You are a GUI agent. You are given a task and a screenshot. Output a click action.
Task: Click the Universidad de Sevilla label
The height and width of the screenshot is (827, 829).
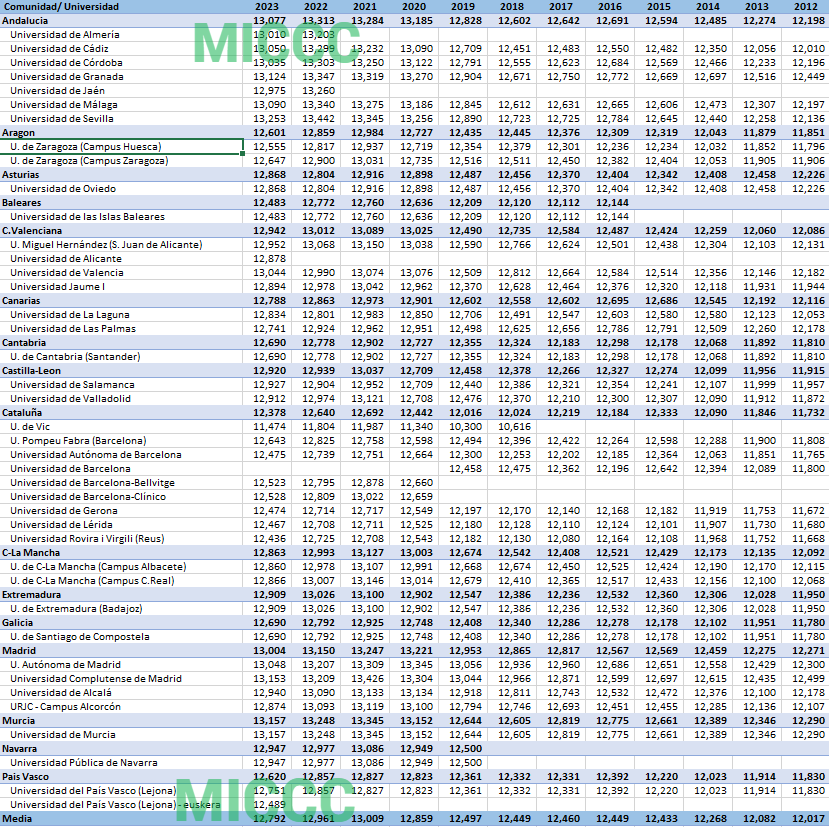62,119
